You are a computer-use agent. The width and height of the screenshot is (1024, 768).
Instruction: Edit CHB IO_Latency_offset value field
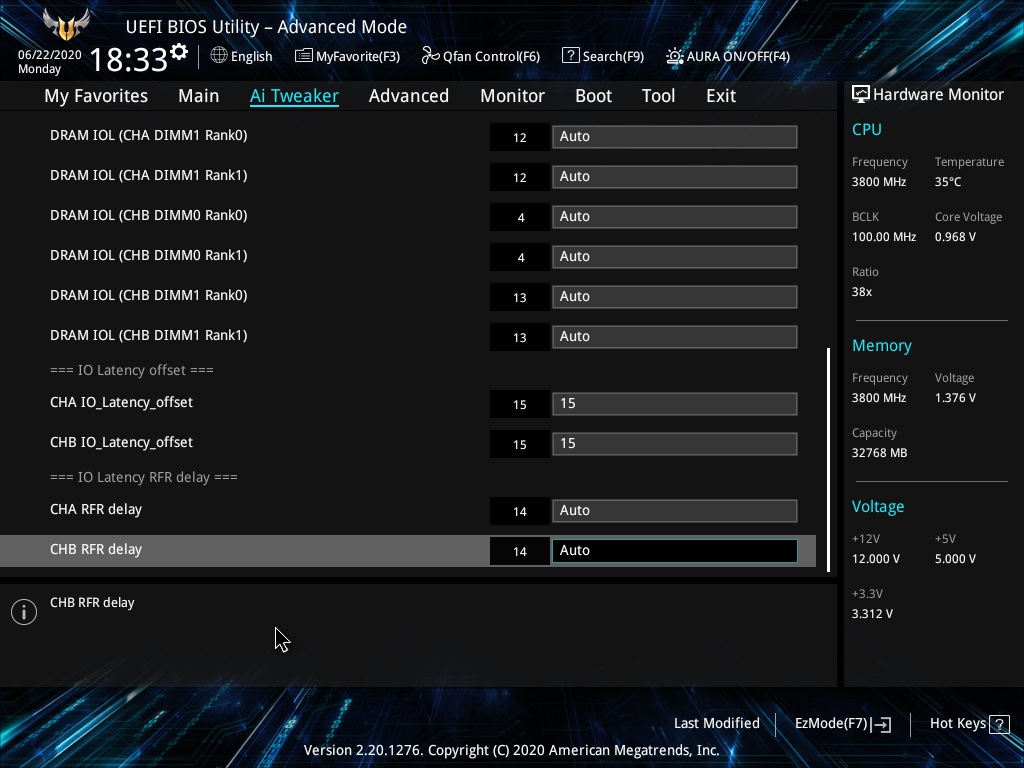coord(675,443)
